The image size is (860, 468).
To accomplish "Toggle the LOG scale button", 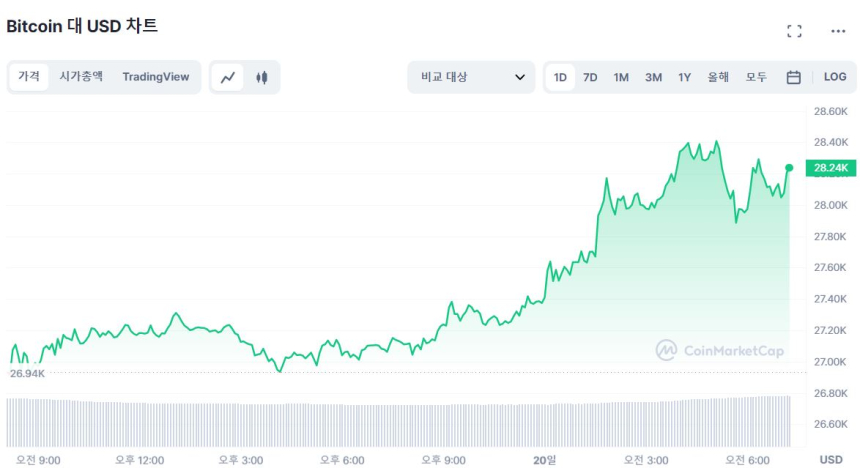I will [x=835, y=77].
